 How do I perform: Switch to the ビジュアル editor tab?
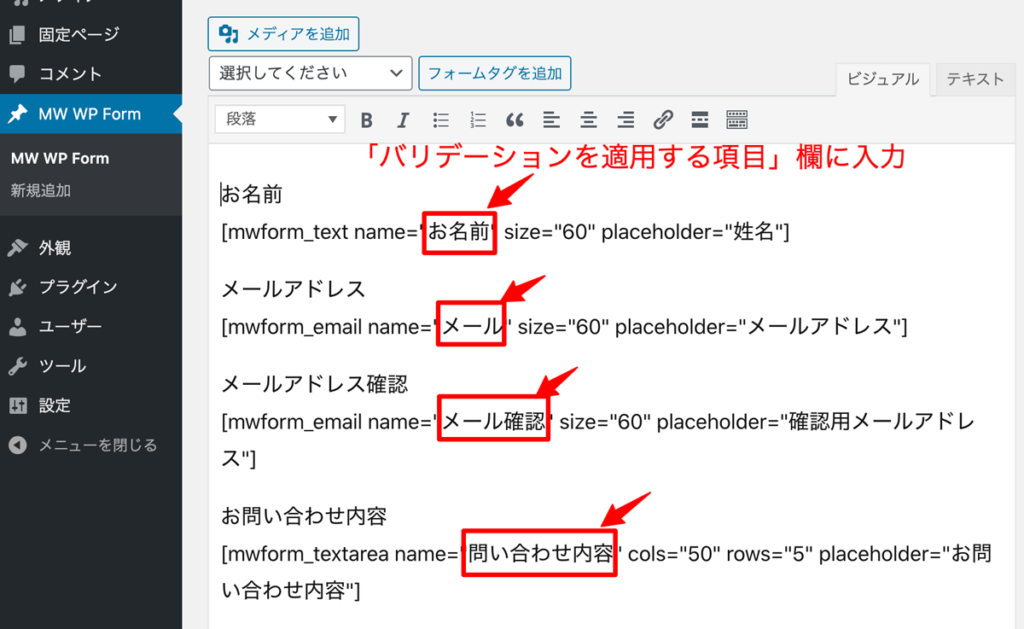click(882, 80)
